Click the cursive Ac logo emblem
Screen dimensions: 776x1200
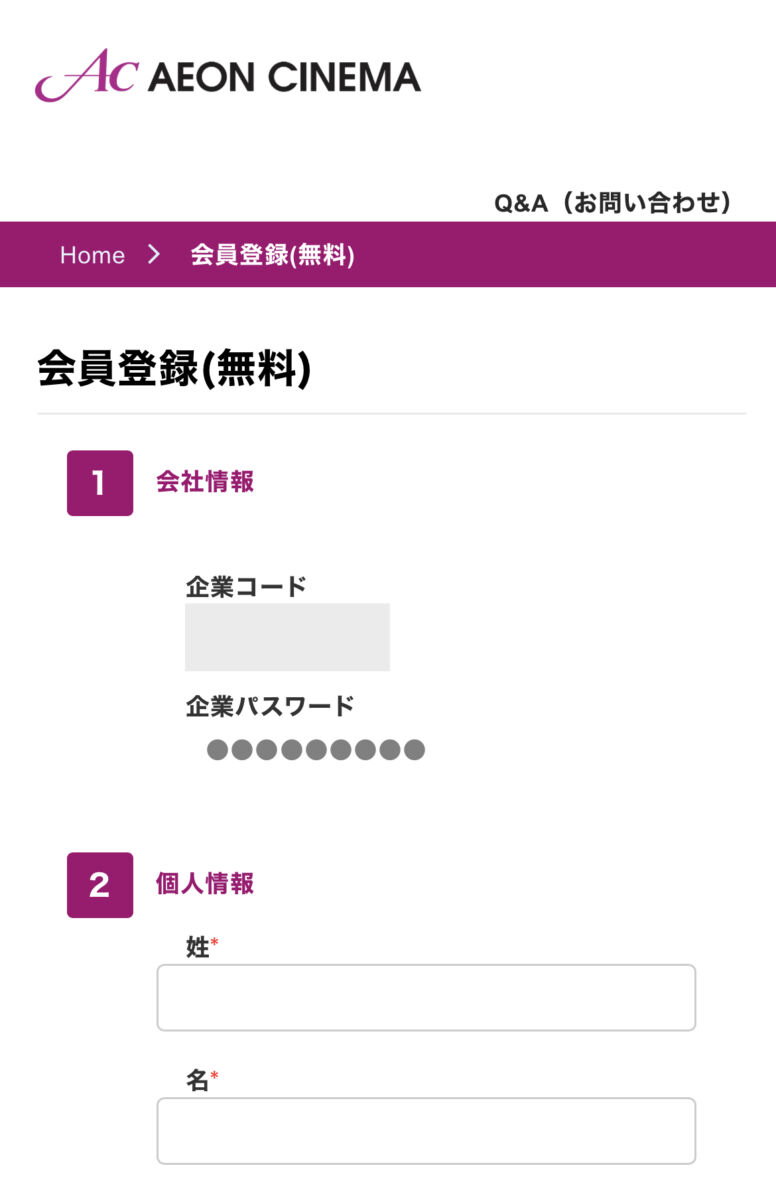point(85,75)
